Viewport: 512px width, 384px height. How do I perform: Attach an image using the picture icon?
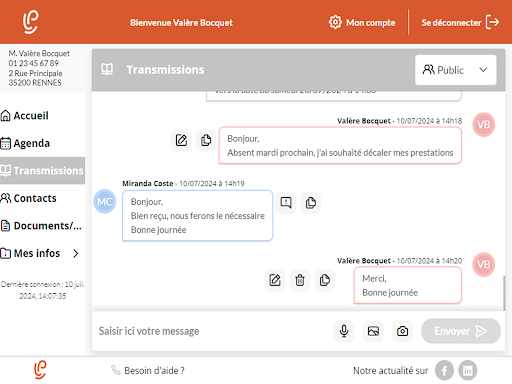(x=373, y=331)
